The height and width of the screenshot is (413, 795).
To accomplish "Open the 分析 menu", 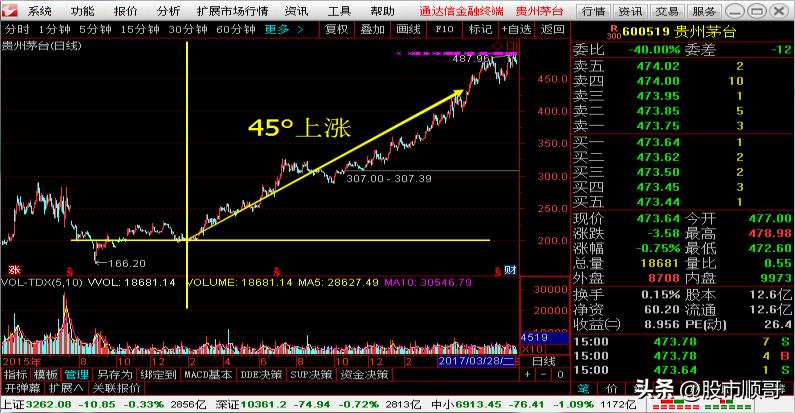I will pyautogui.click(x=168, y=11).
